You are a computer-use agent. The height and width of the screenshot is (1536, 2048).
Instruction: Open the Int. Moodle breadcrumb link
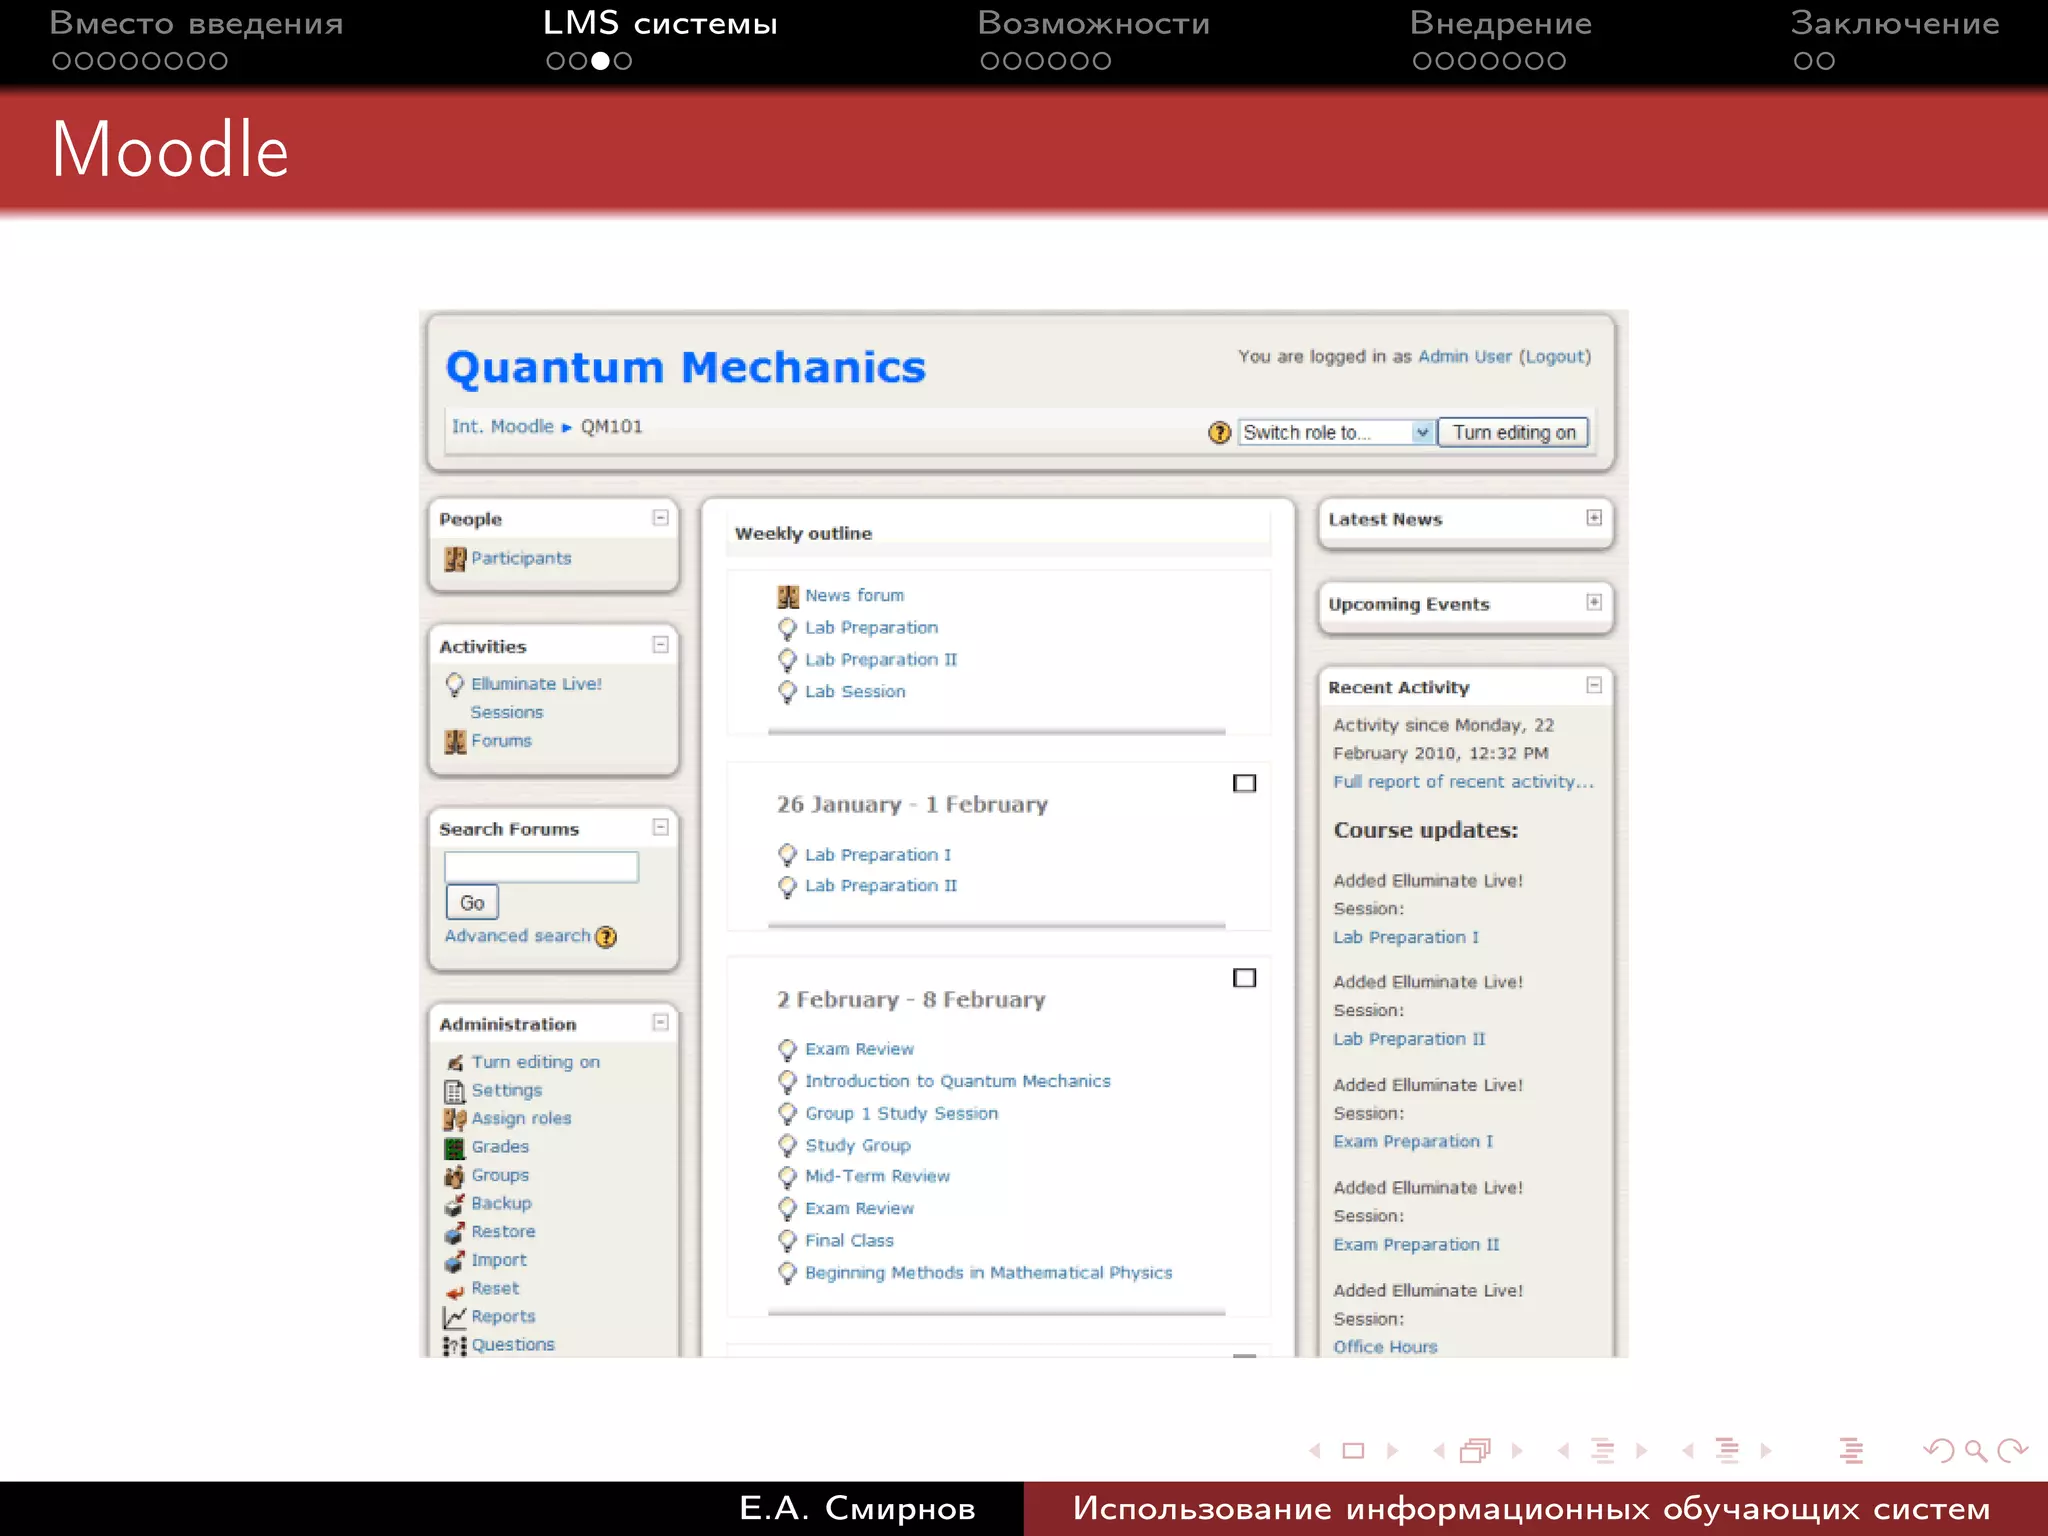click(x=503, y=427)
